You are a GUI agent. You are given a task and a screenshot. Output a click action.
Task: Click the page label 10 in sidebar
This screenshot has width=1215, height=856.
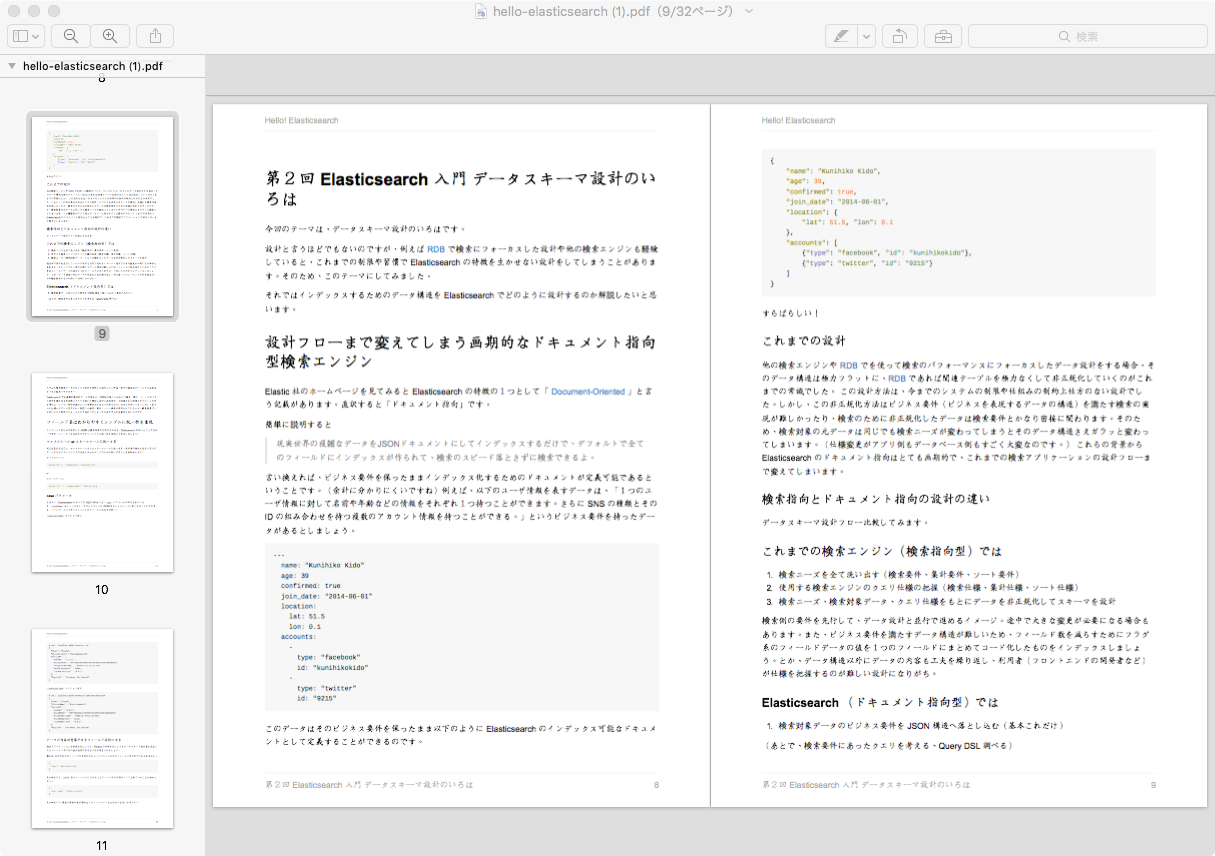point(102,590)
